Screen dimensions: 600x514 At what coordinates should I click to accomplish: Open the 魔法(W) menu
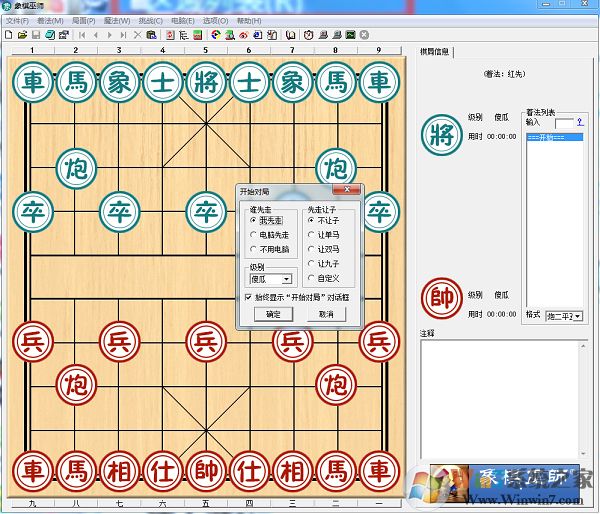(117, 21)
